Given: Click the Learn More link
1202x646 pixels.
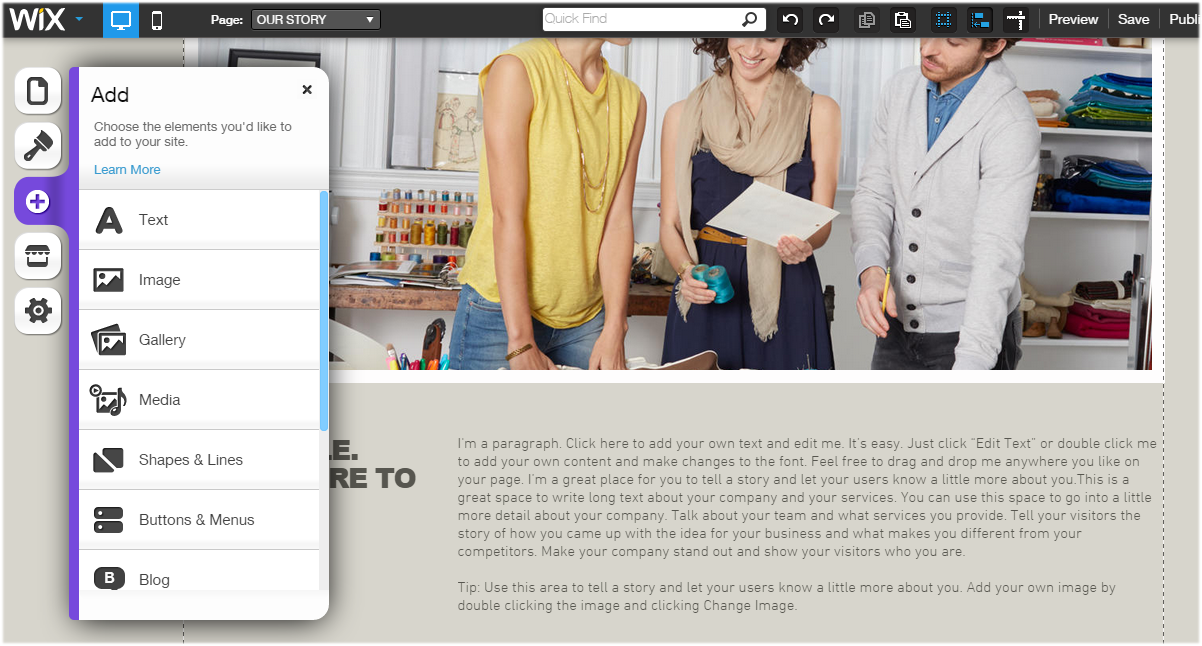Looking at the screenshot, I should coord(127,170).
